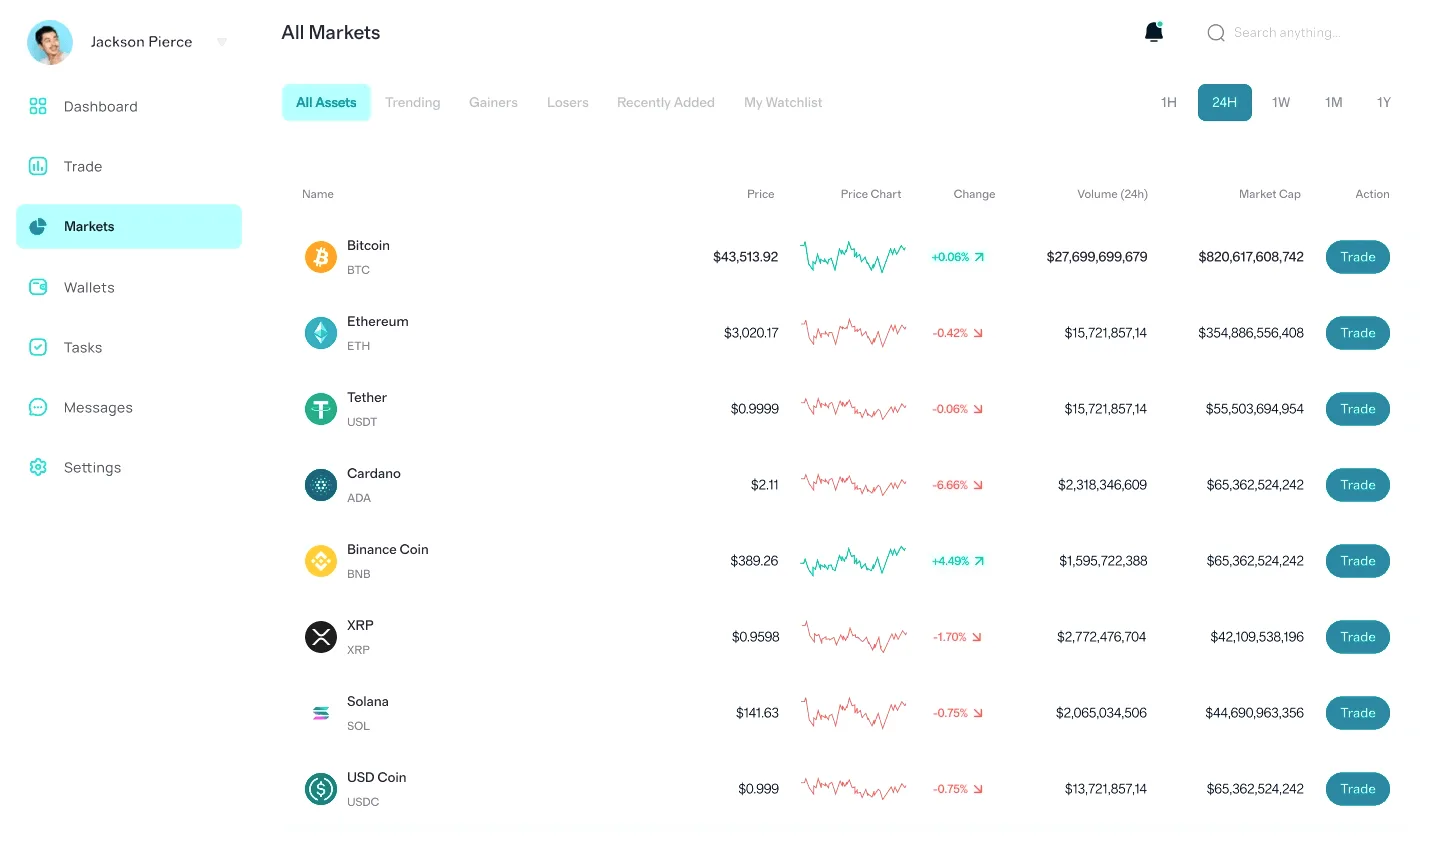Click Binance Coin's +4.49% change indicator
Viewport: 1440px width, 848px height.
(958, 561)
